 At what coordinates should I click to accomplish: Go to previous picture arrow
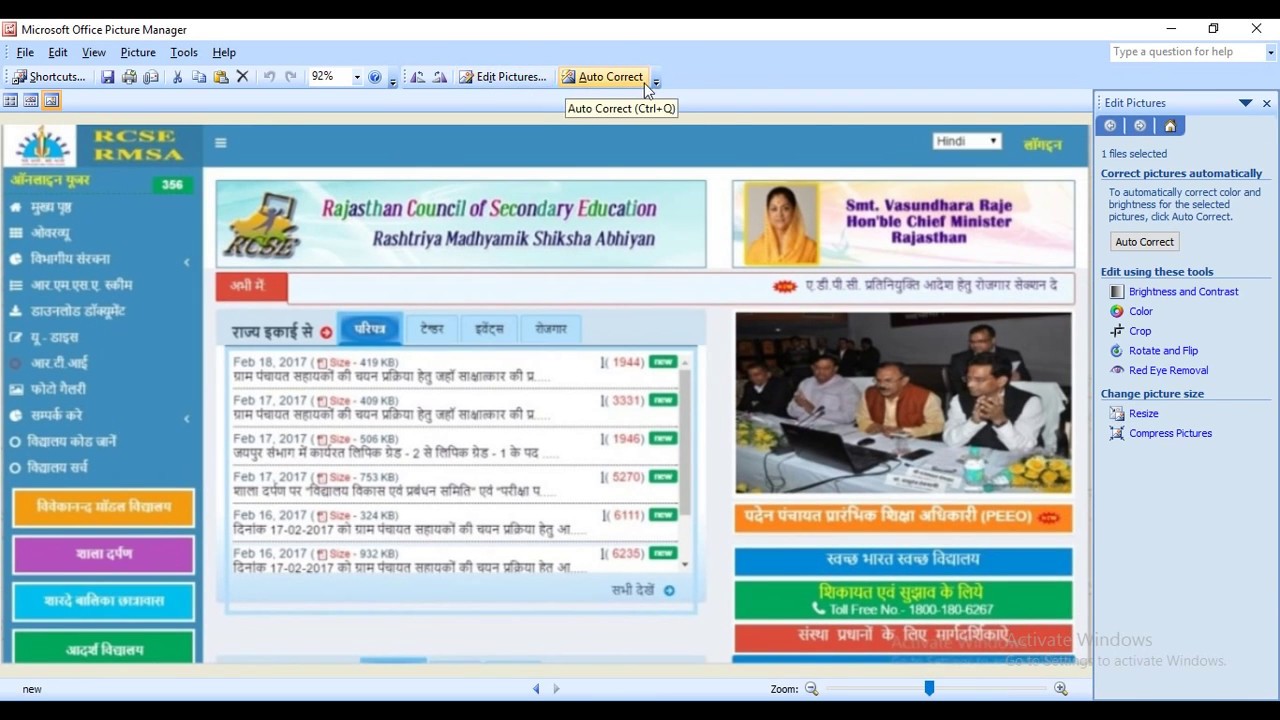pos(536,689)
